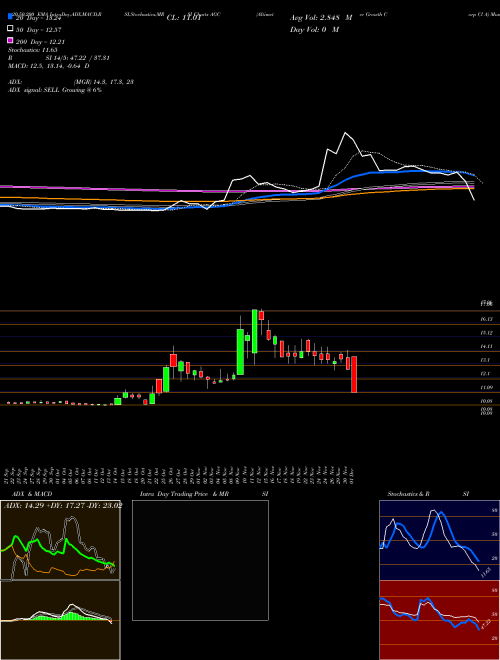Click the 'ADX signal: SELL' text

pos(34,90)
